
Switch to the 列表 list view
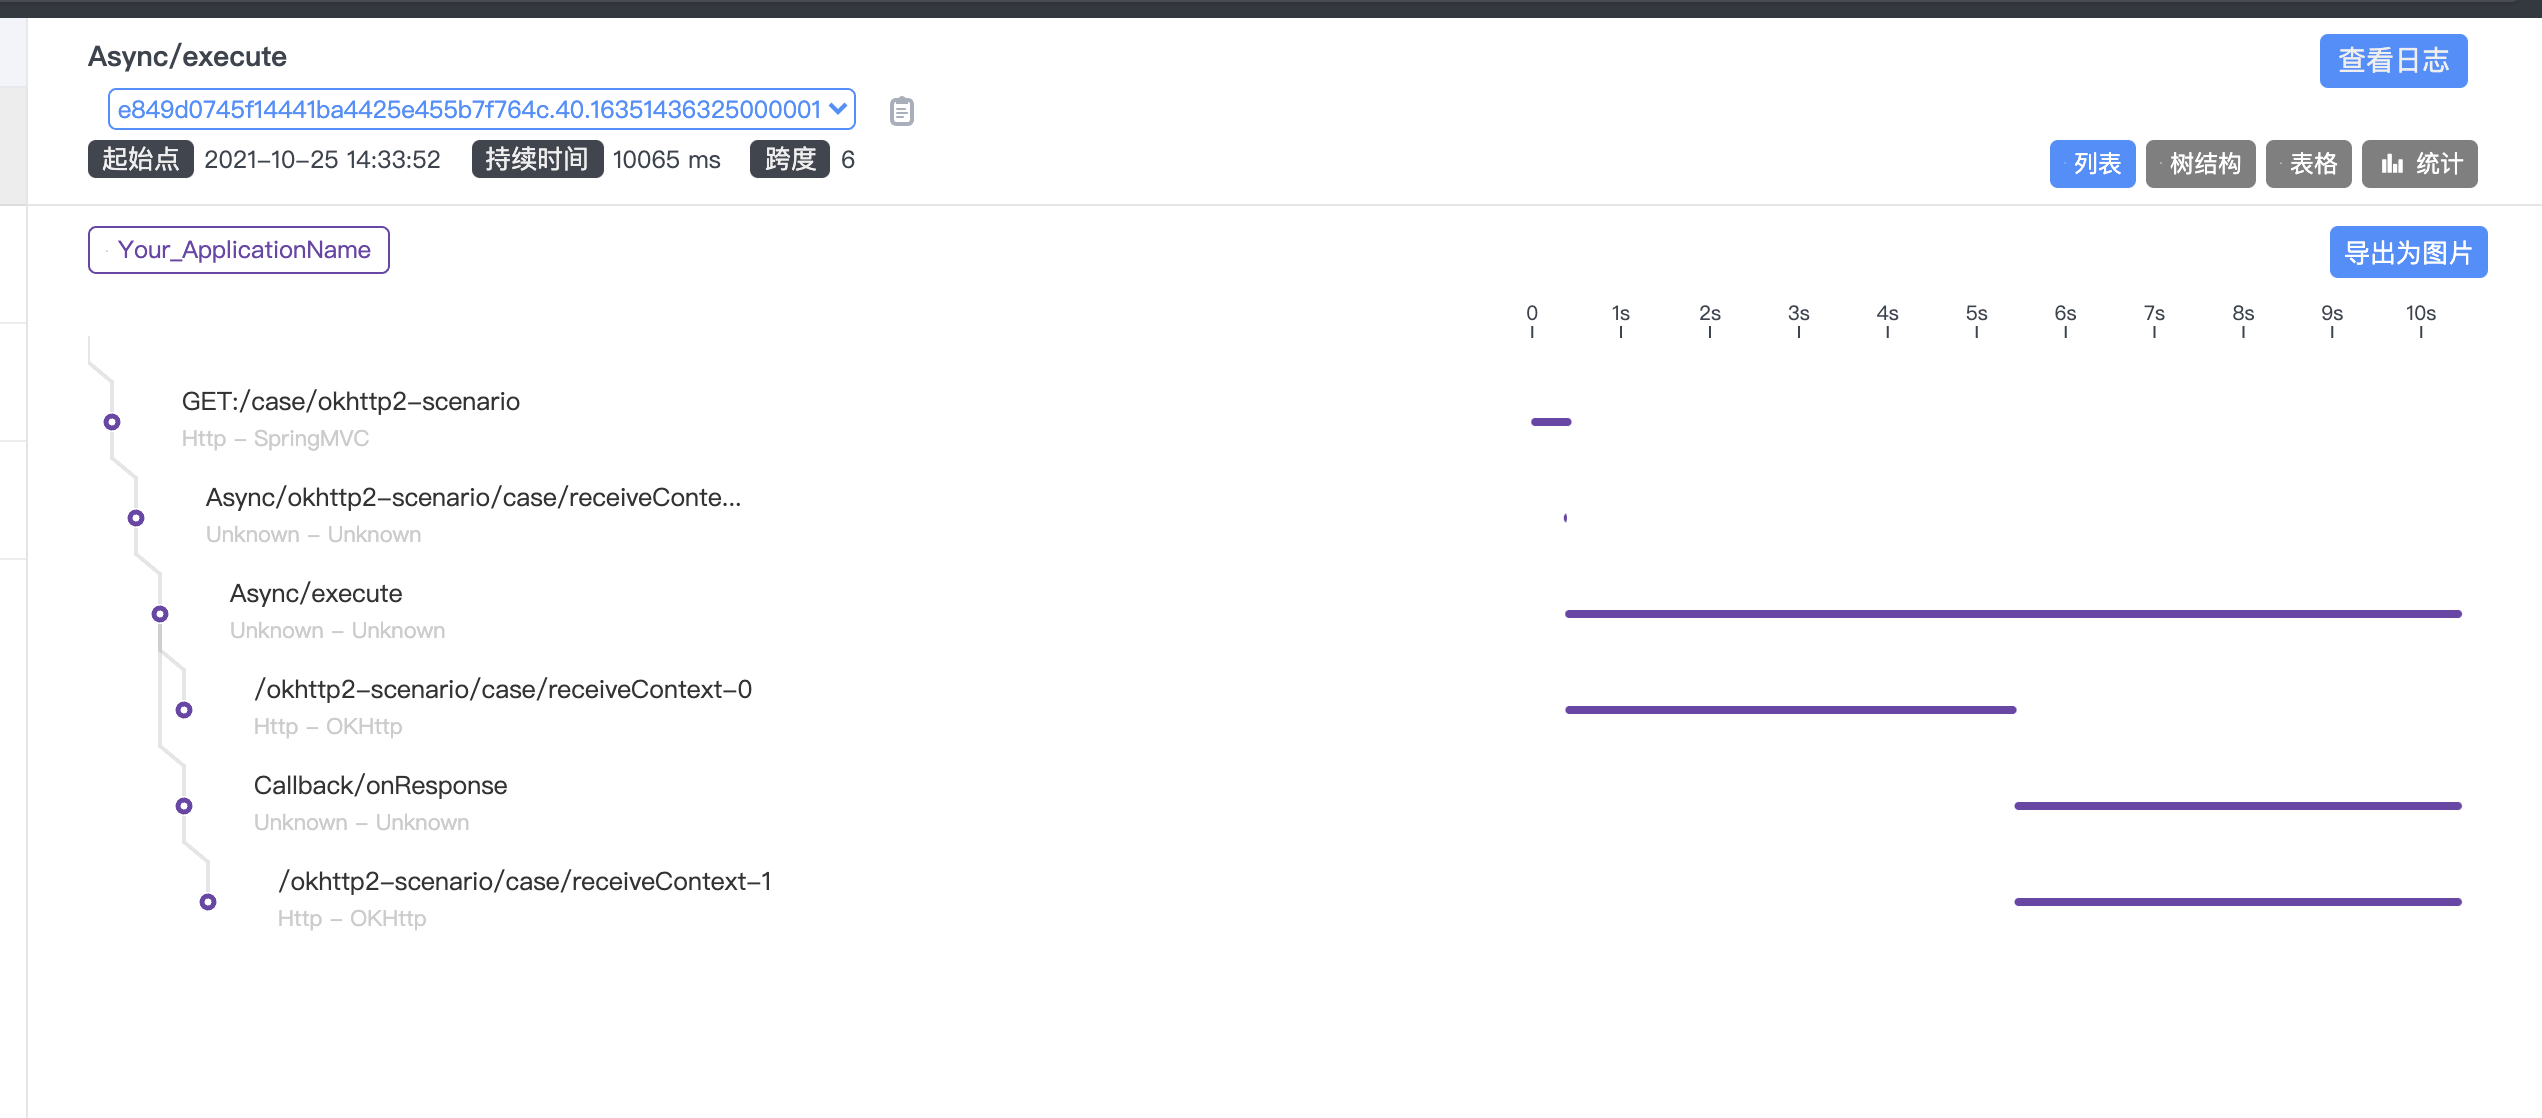pos(2092,164)
